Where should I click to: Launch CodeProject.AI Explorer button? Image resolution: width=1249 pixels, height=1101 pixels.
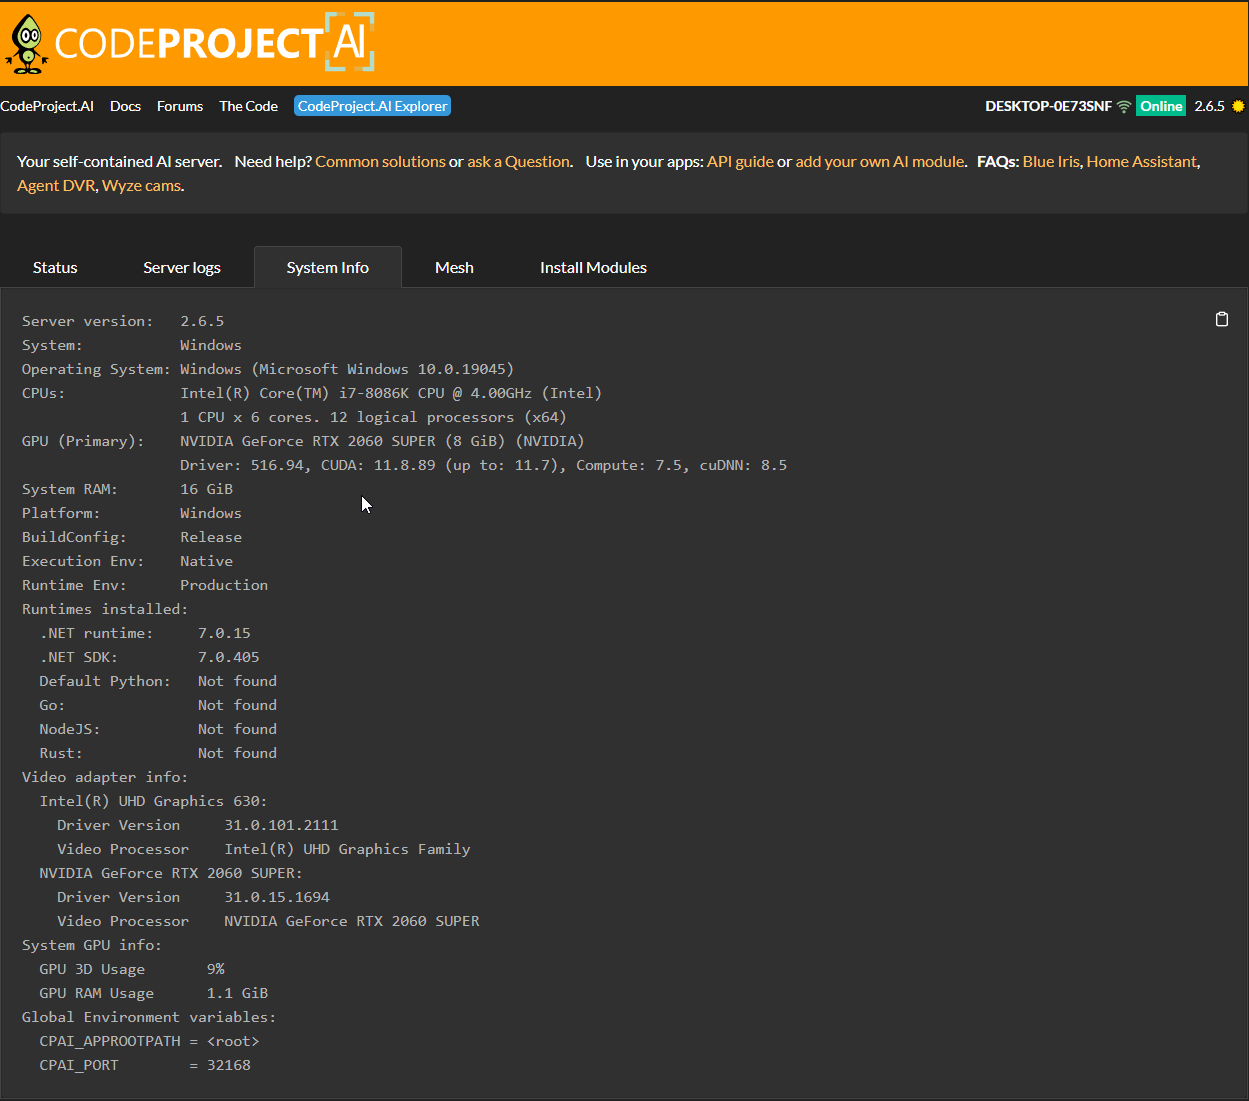[372, 106]
